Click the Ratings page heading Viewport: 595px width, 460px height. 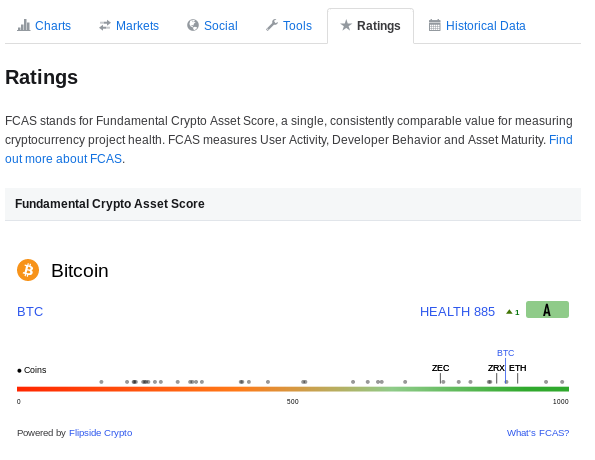point(41,77)
